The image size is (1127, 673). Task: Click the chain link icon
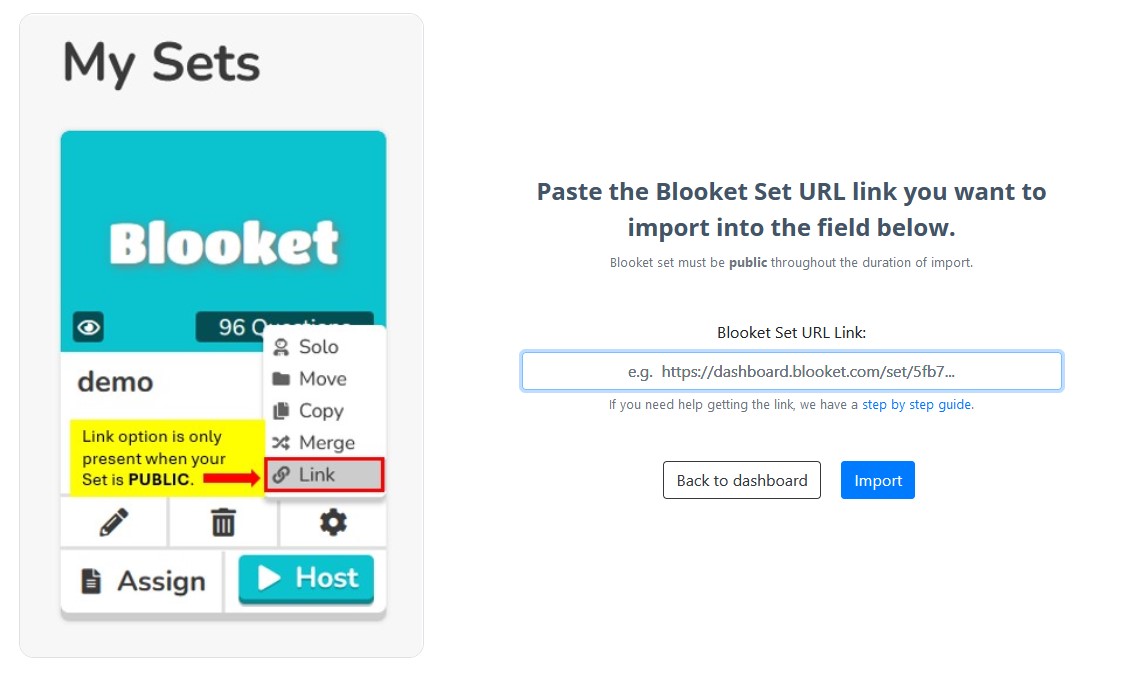tap(281, 475)
